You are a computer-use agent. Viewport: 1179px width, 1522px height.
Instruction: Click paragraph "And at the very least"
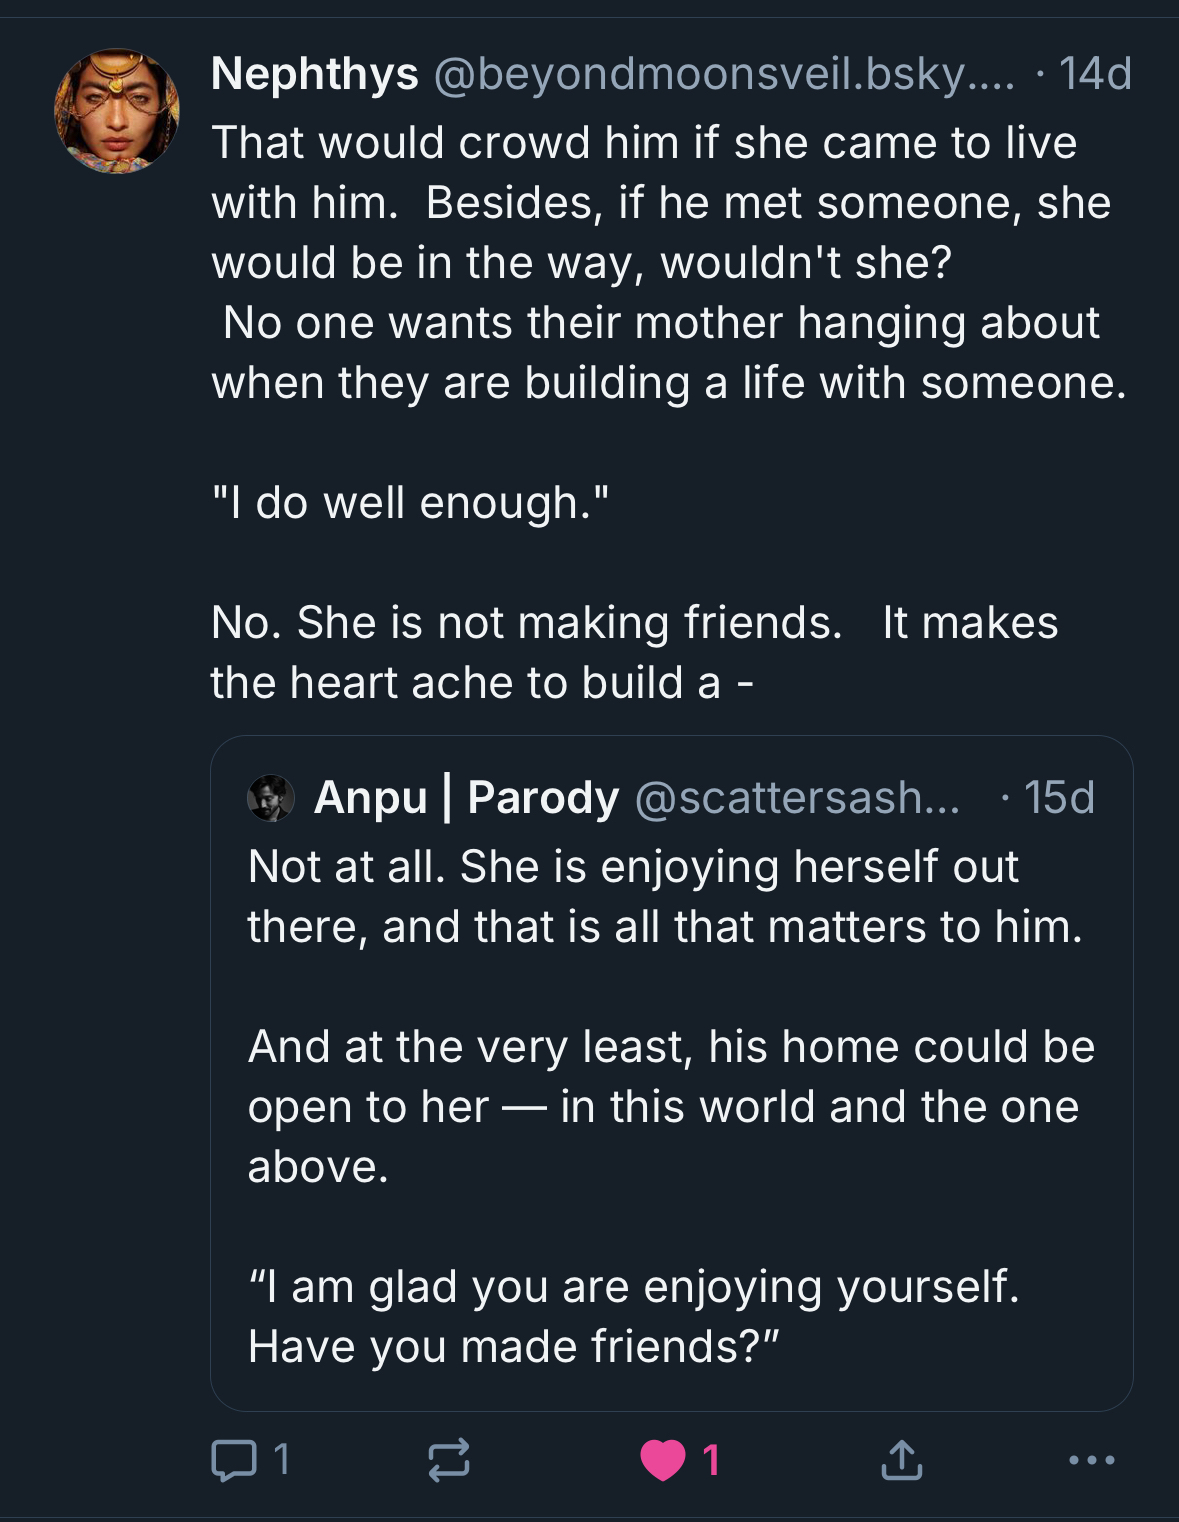(671, 1047)
